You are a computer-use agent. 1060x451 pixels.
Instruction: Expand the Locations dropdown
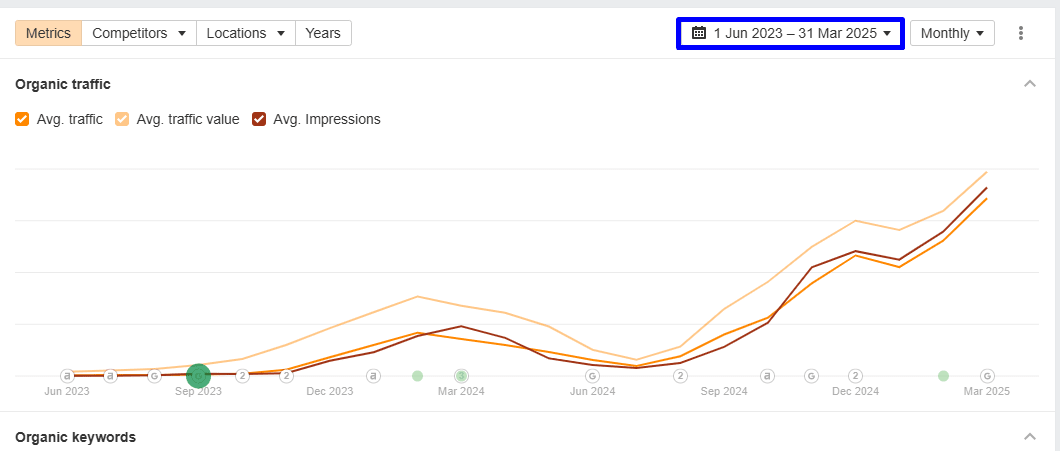tap(245, 33)
